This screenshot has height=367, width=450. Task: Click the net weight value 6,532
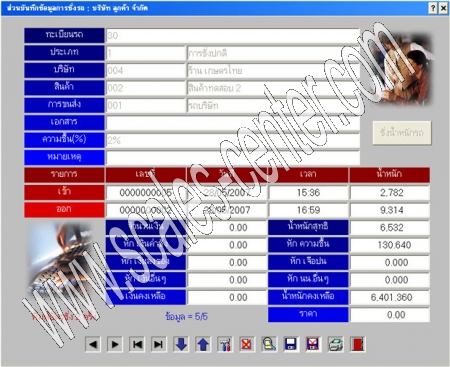point(390,227)
